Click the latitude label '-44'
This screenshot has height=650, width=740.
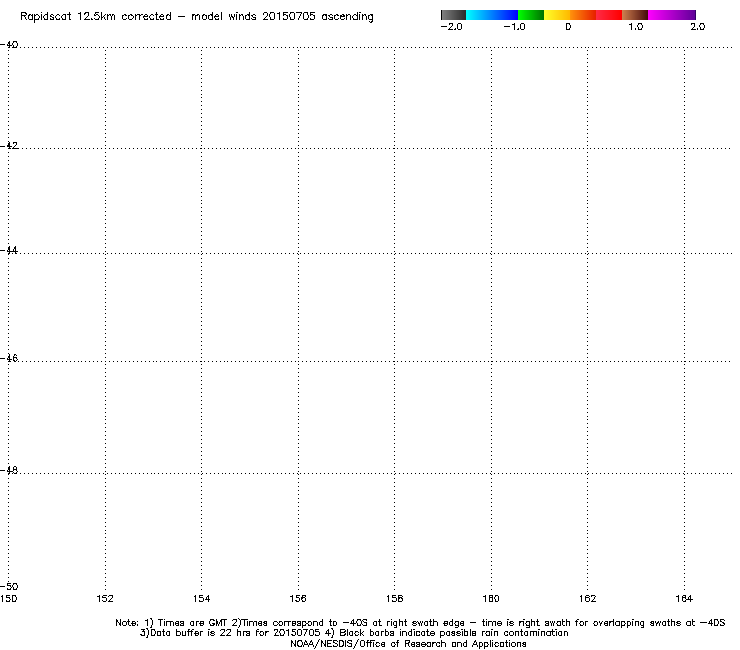9,250
